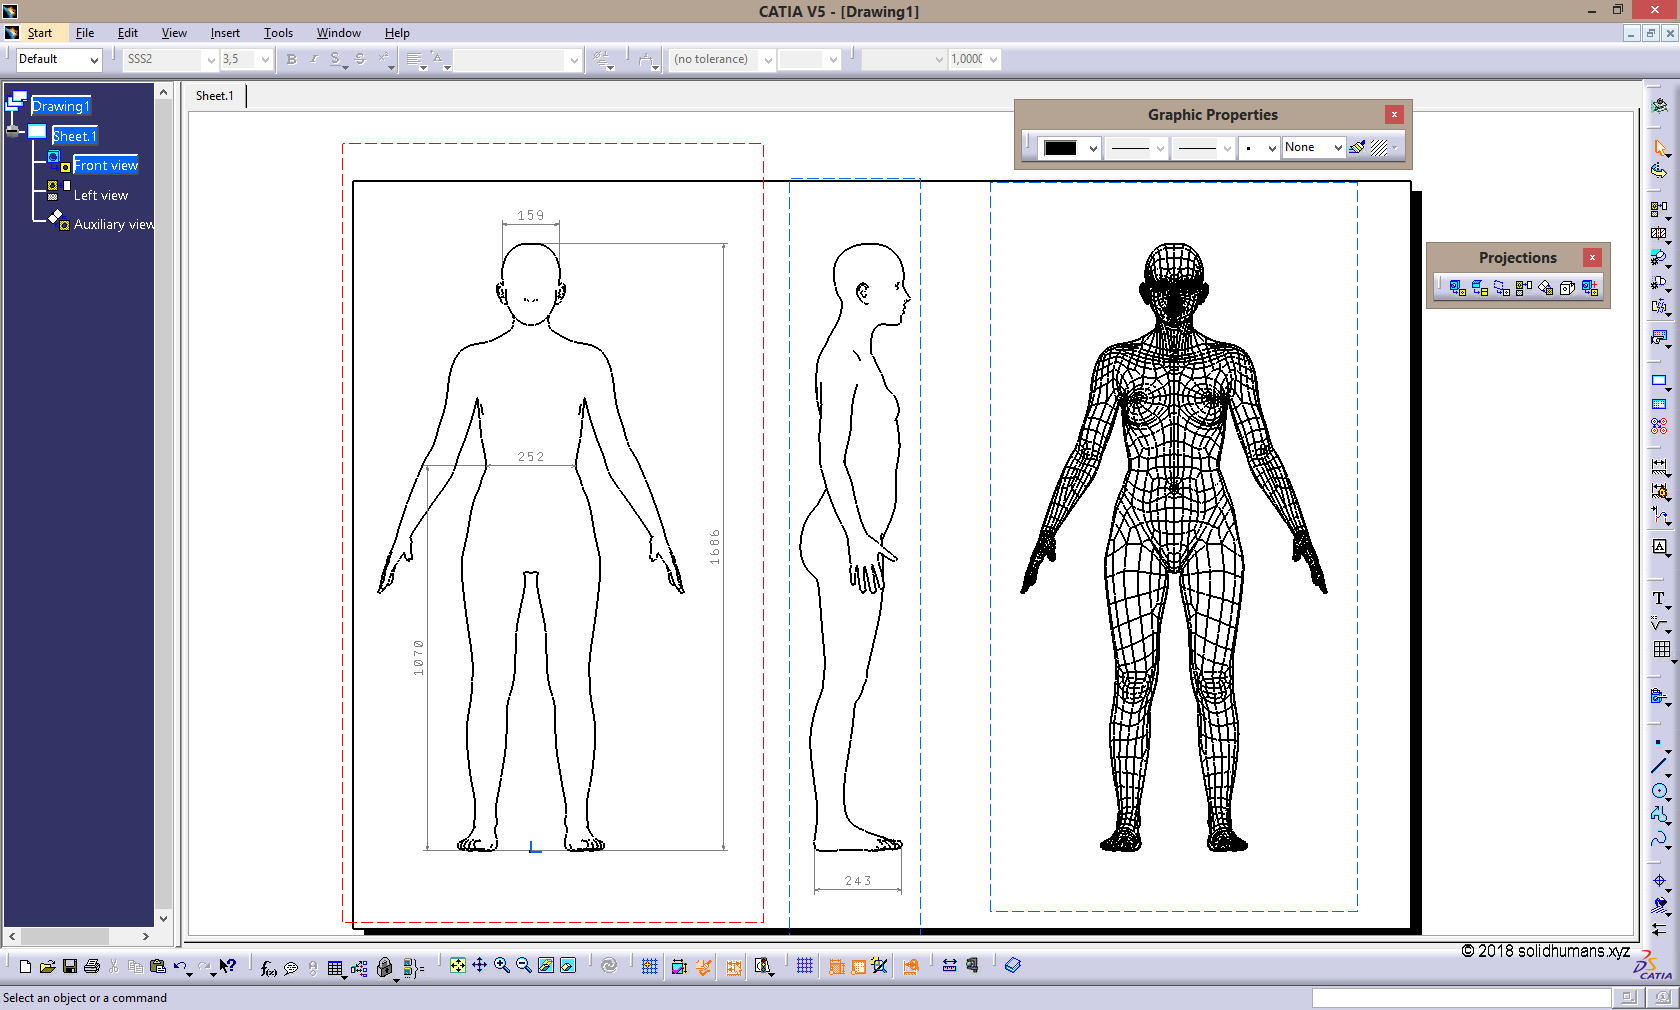Image resolution: width=1680 pixels, height=1010 pixels.
Task: Toggle italic text formatting
Action: coord(312,59)
